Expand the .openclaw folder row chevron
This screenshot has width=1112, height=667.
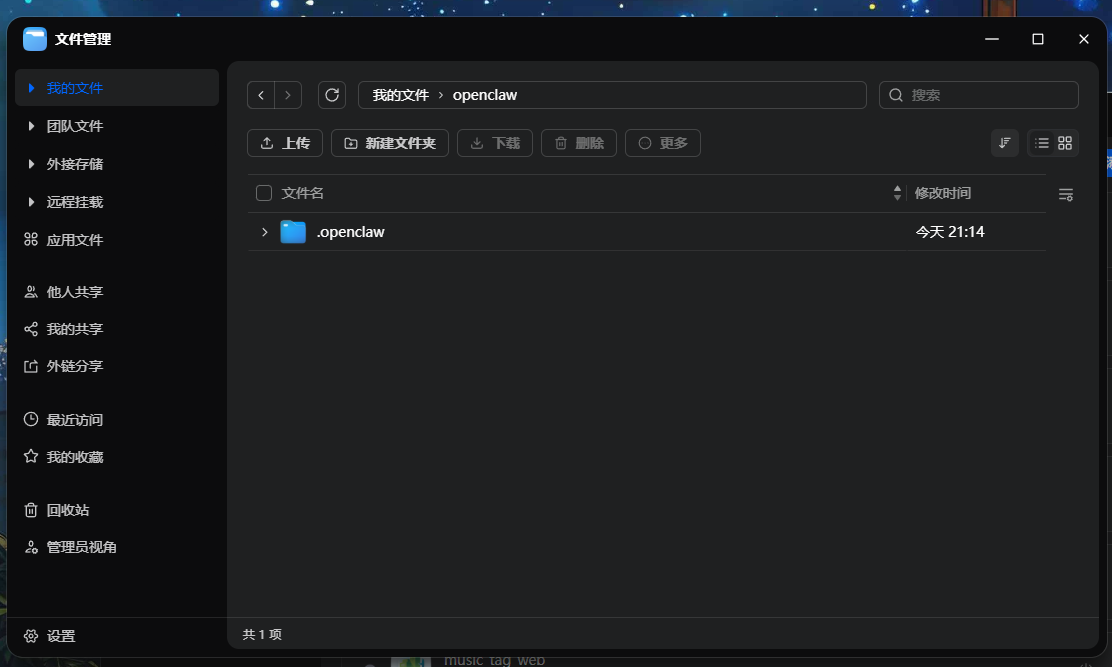pyautogui.click(x=265, y=232)
